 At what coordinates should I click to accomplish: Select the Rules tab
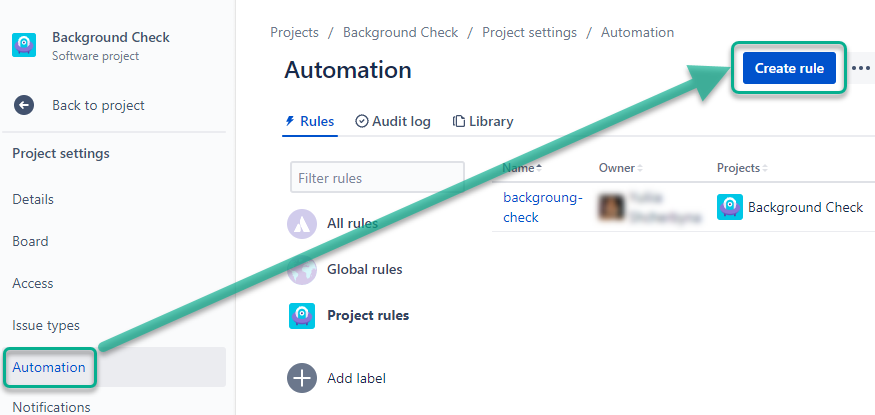[x=310, y=121]
